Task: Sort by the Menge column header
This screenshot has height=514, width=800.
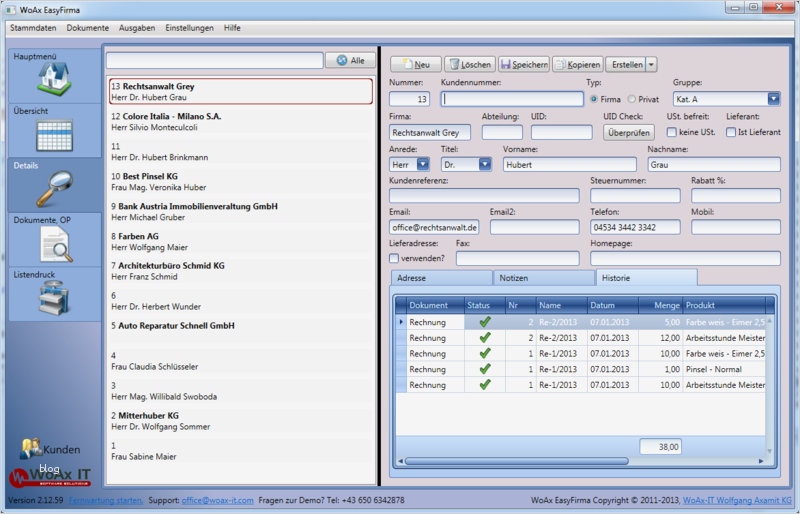Action: coord(661,305)
